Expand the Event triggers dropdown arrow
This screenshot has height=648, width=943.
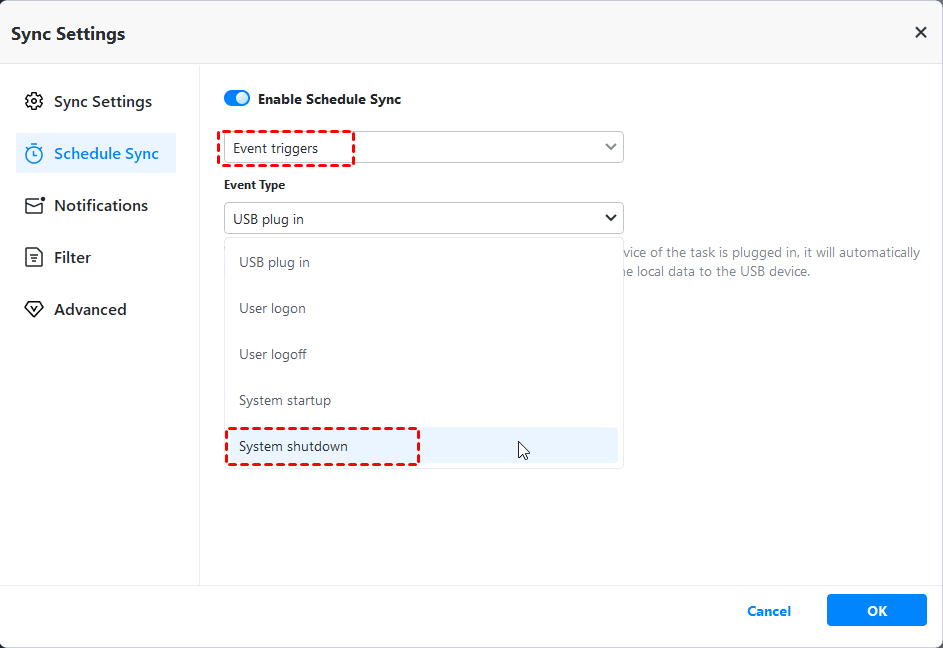coord(611,147)
